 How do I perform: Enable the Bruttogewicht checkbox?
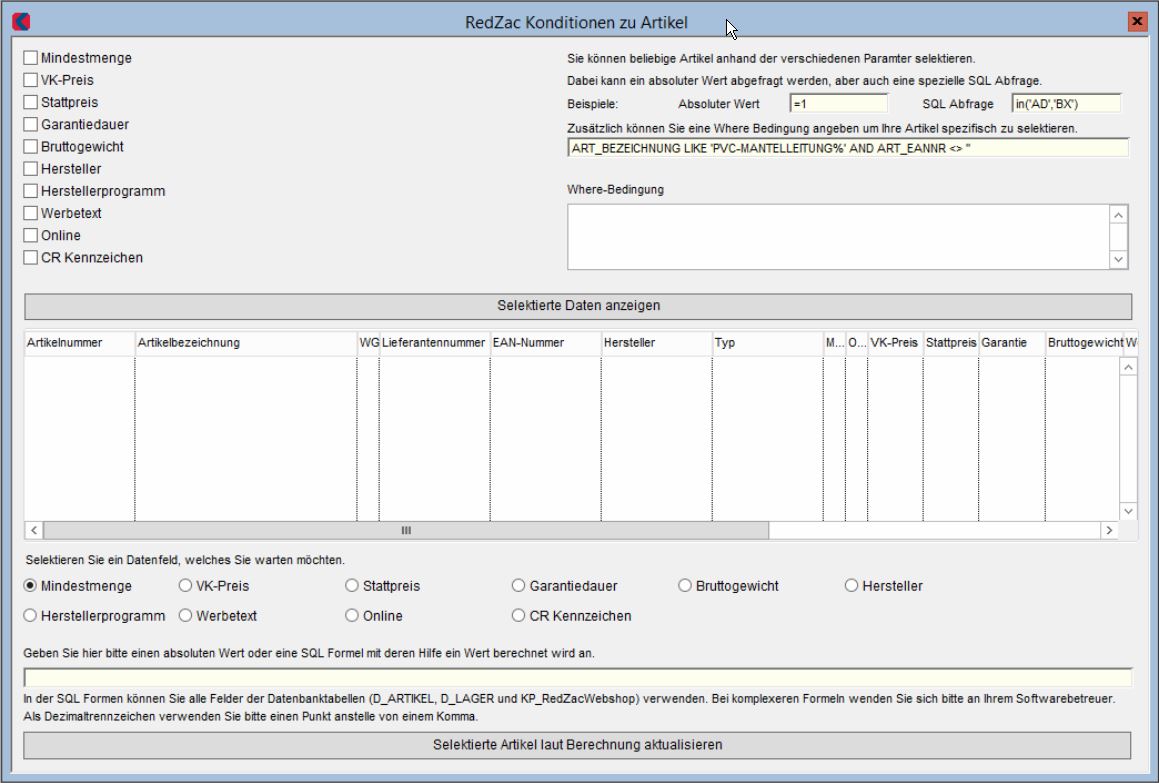30,146
